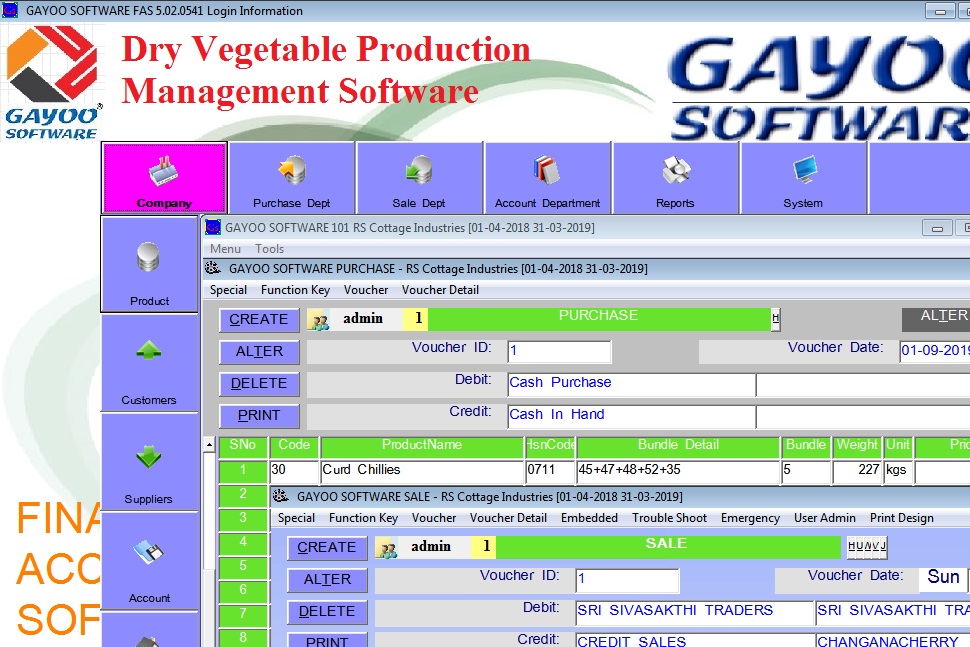
Task: Open Voucher Detail menu in Purchase window
Action: point(440,289)
